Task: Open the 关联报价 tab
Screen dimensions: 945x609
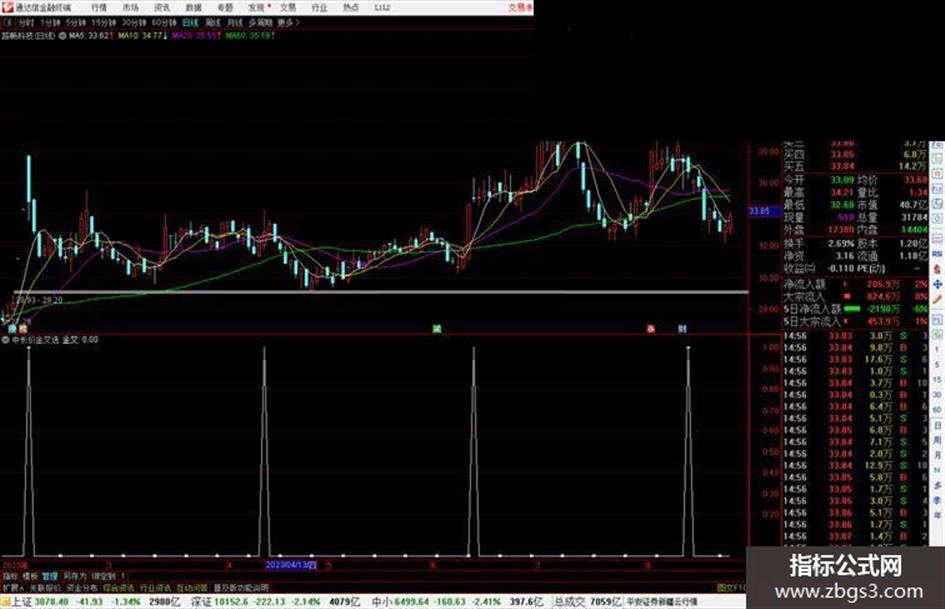Action: 45,587
